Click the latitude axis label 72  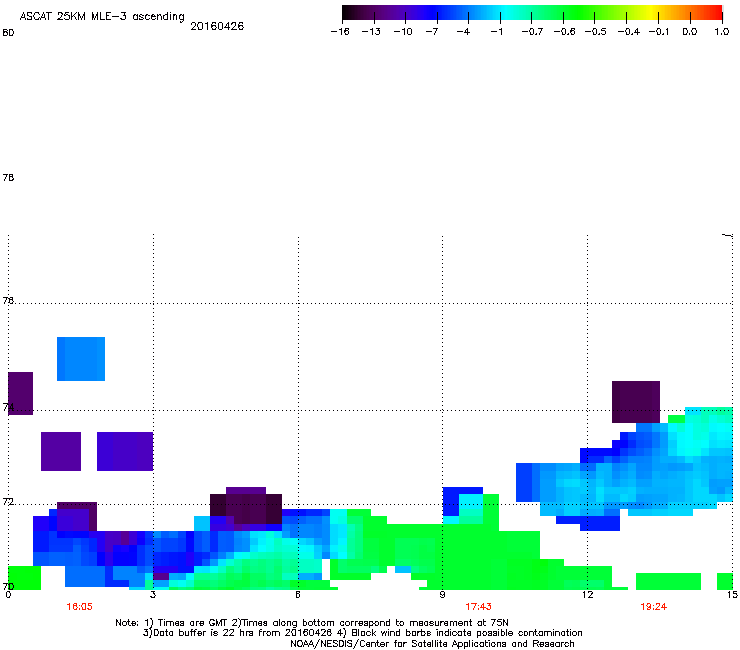coord(8,502)
